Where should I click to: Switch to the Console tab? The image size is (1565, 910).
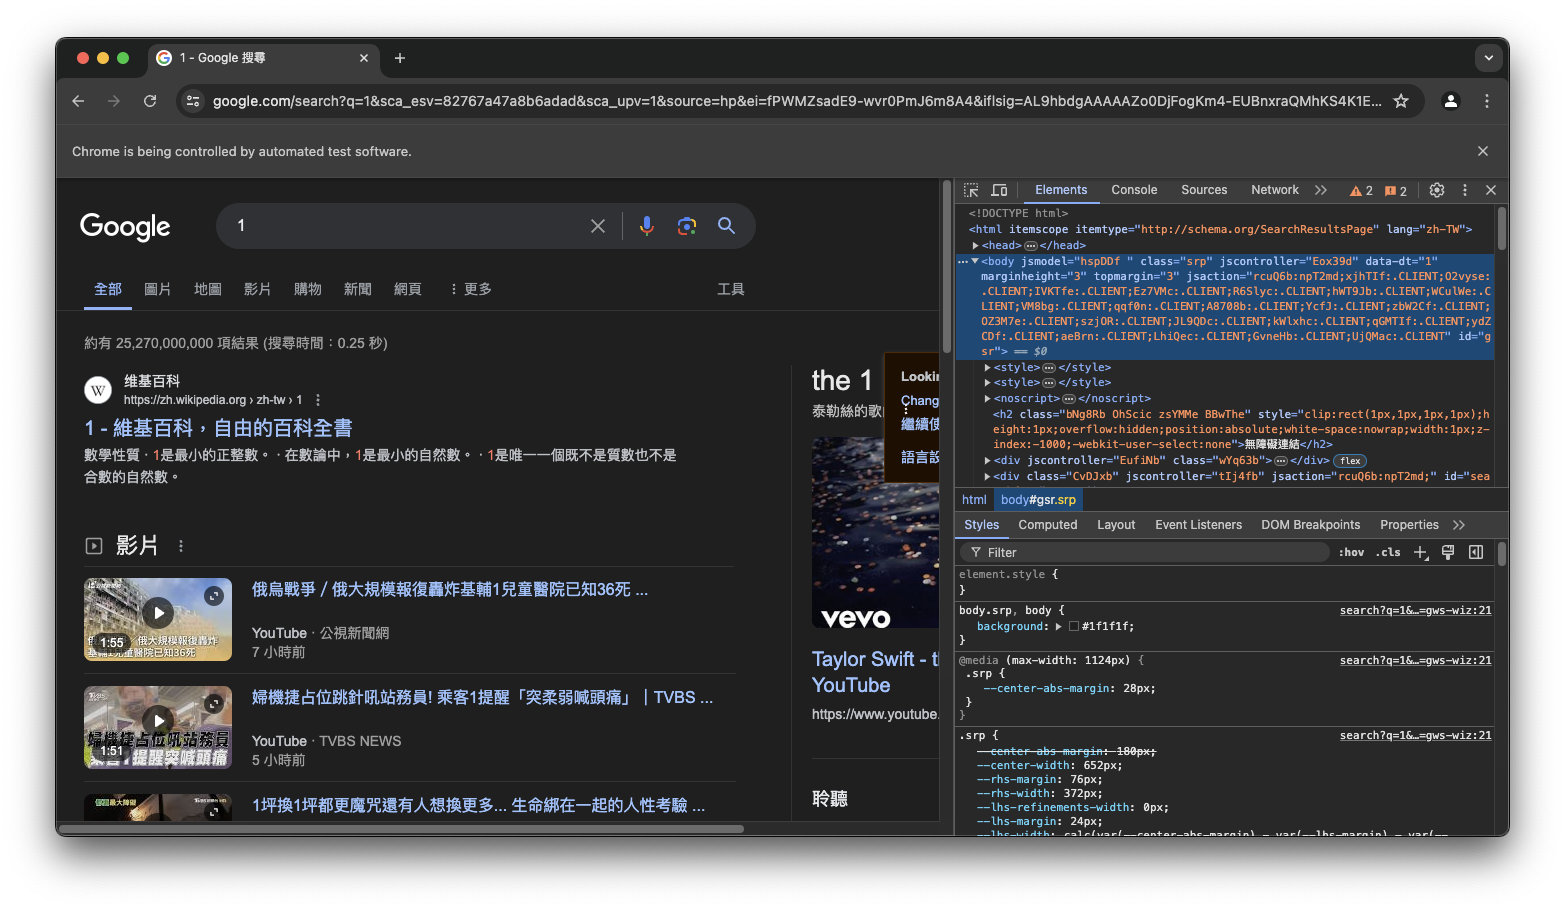[1134, 190]
